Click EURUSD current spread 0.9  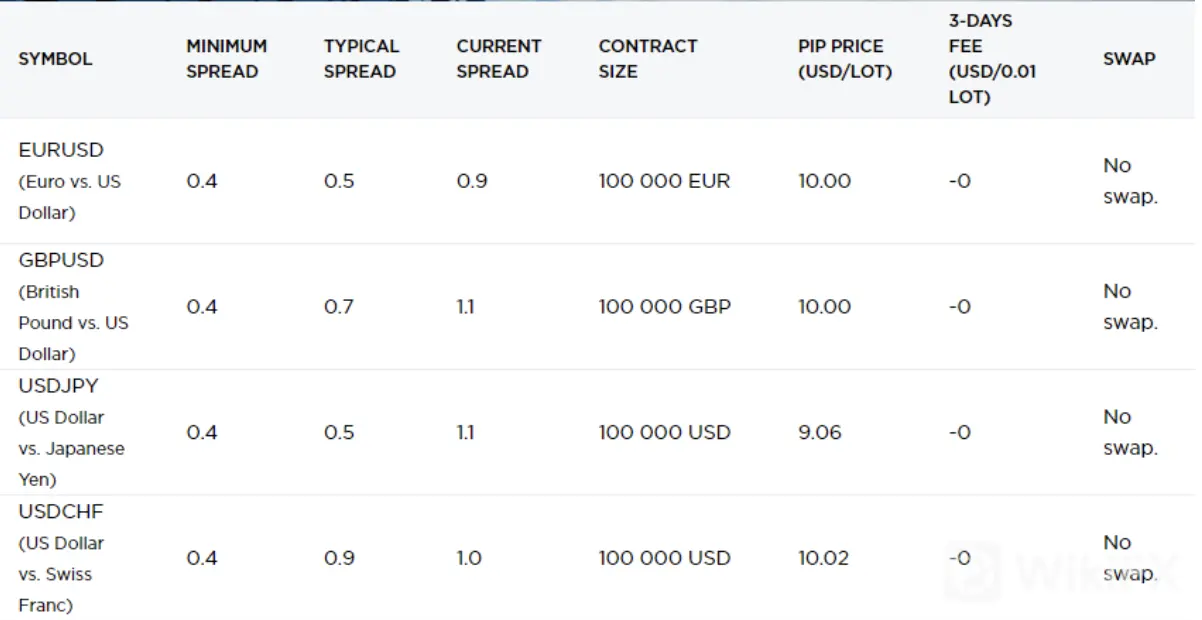point(472,181)
